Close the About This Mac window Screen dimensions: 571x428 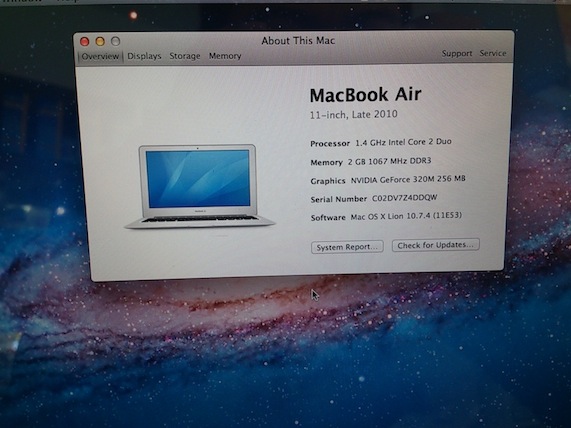(x=84, y=42)
